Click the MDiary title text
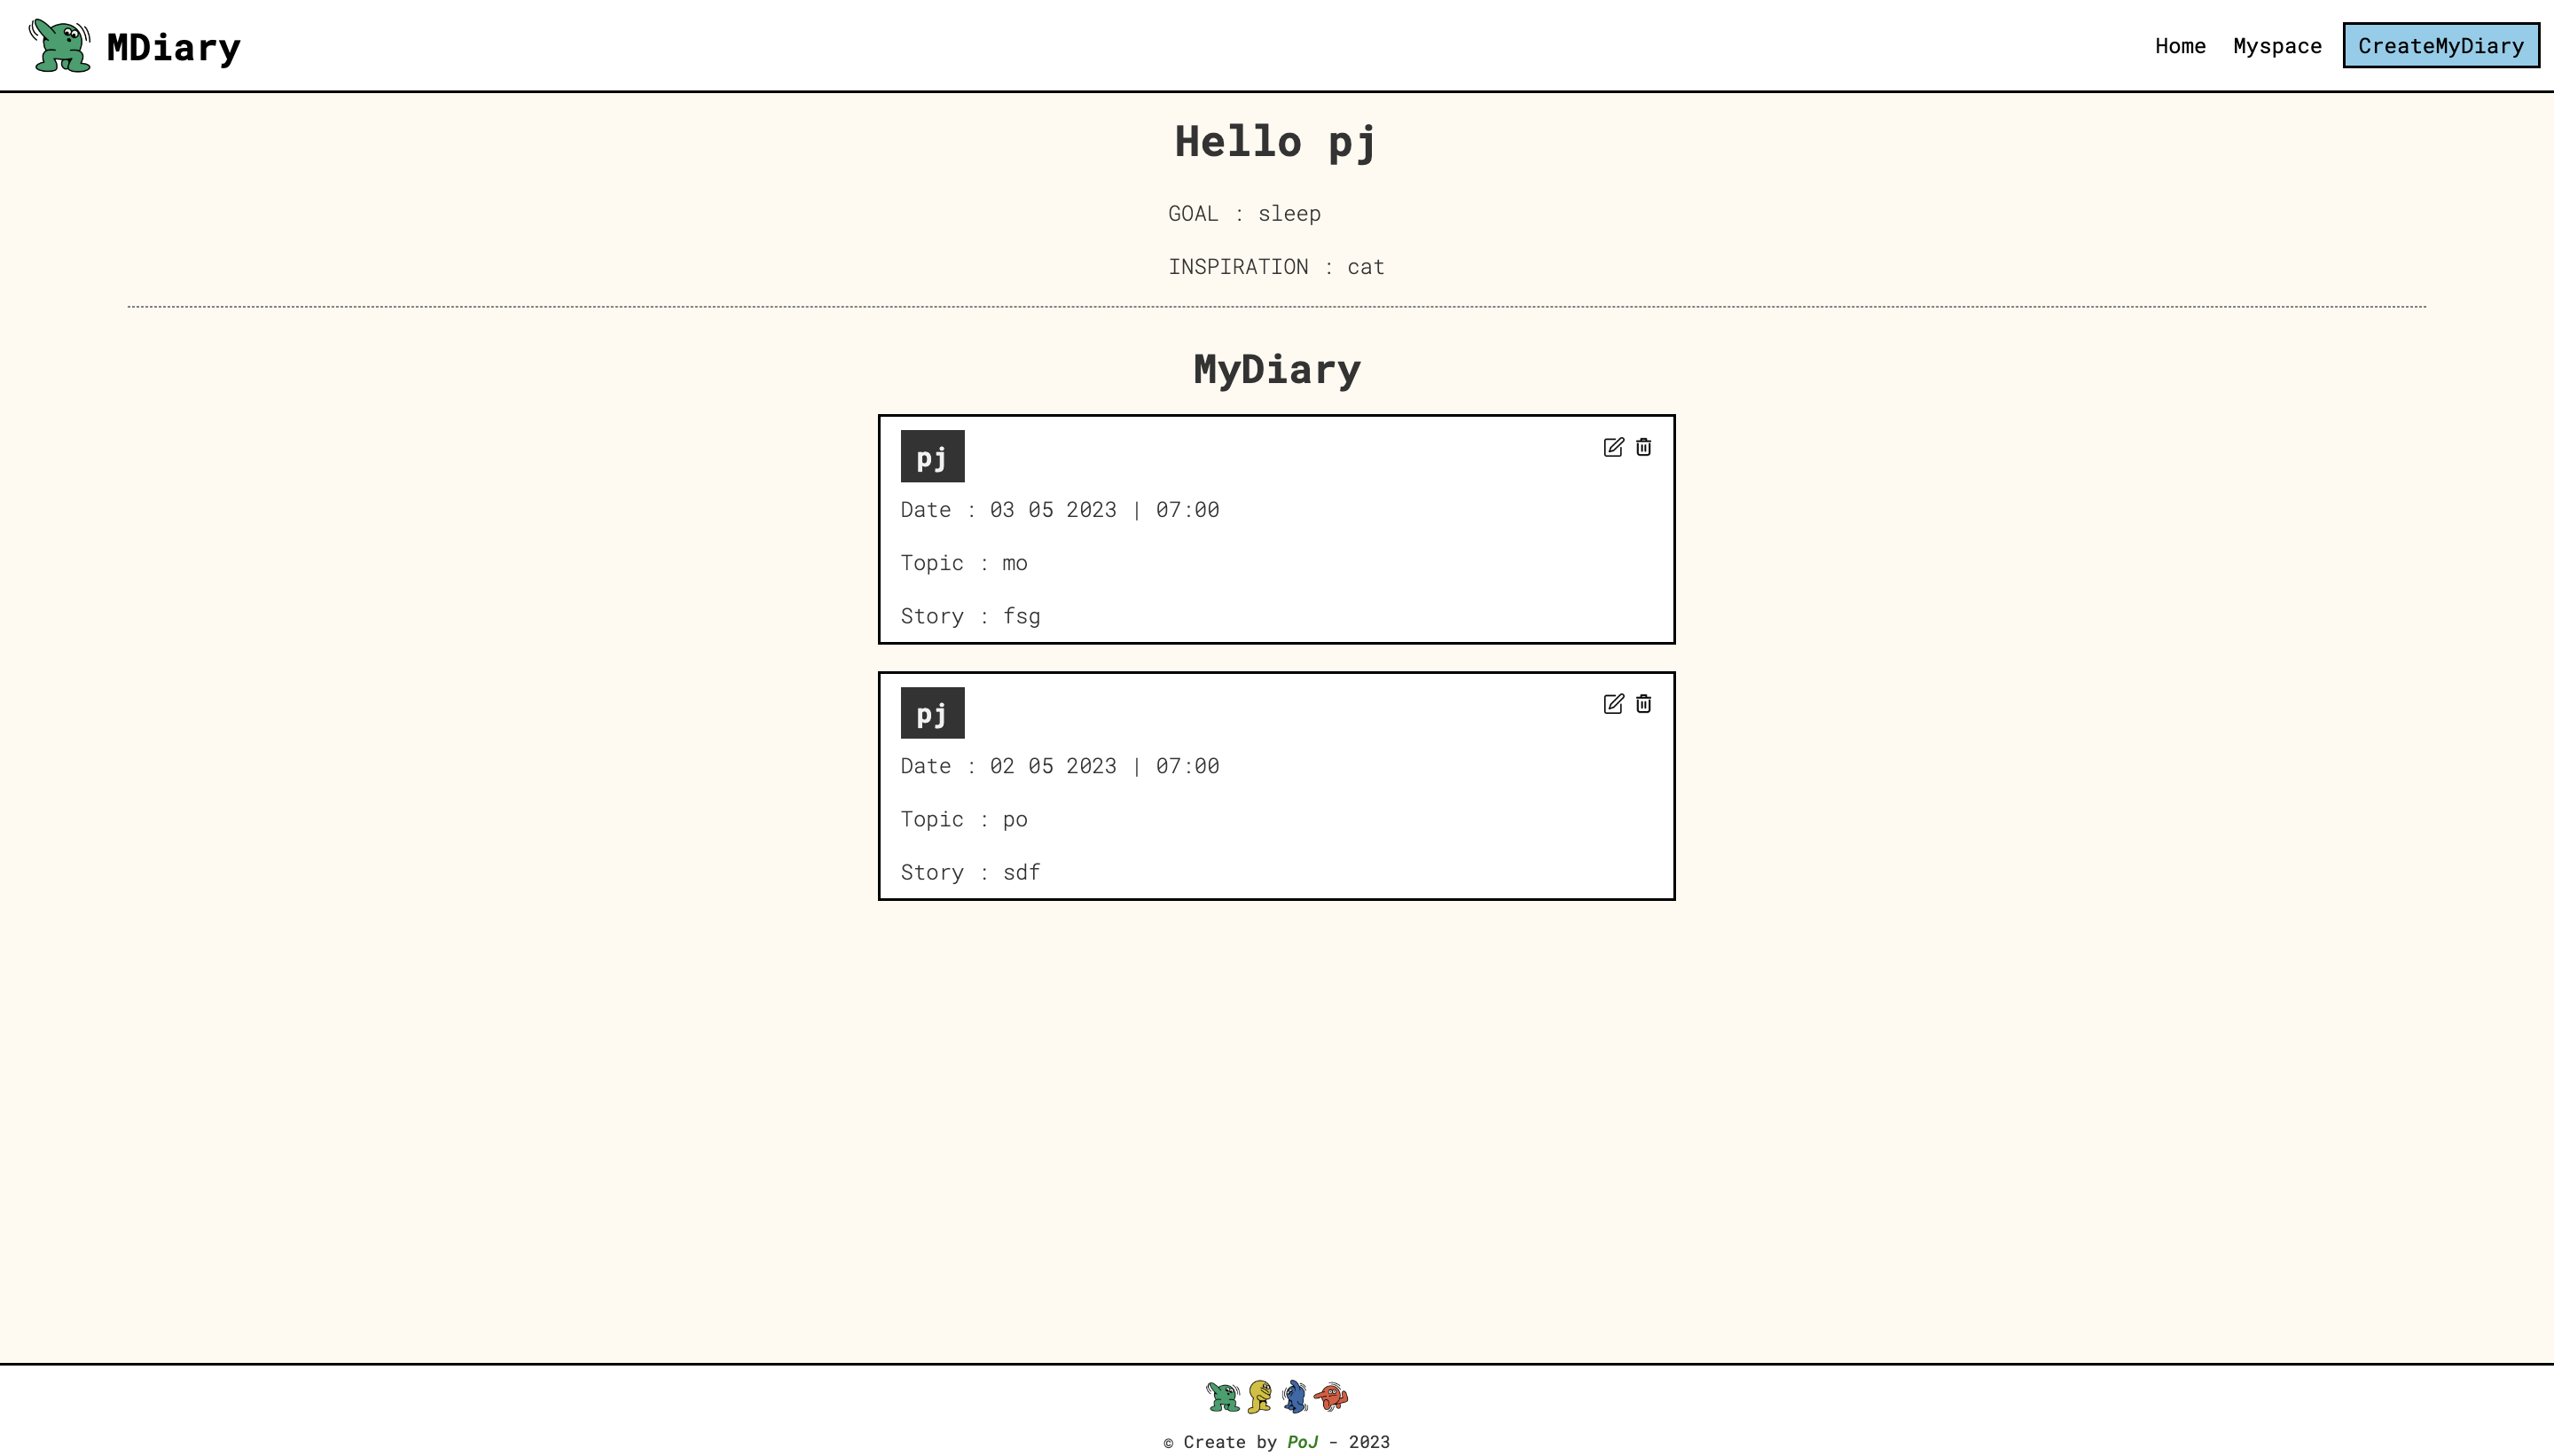The image size is (2554, 1456). click(x=174, y=47)
